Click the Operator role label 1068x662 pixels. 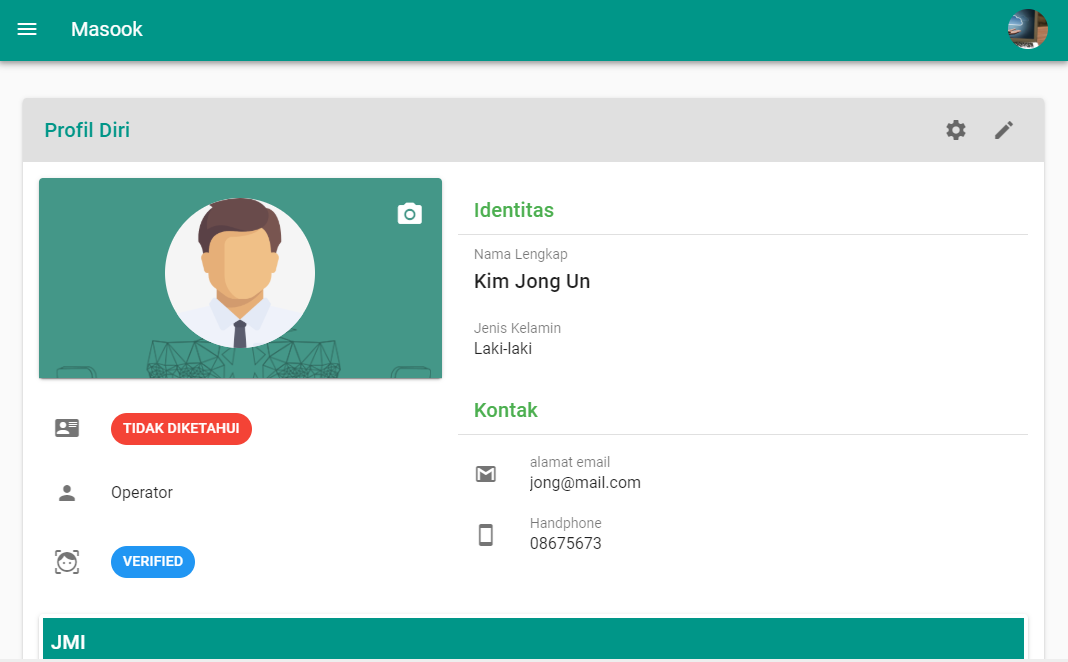pyautogui.click(x=142, y=493)
